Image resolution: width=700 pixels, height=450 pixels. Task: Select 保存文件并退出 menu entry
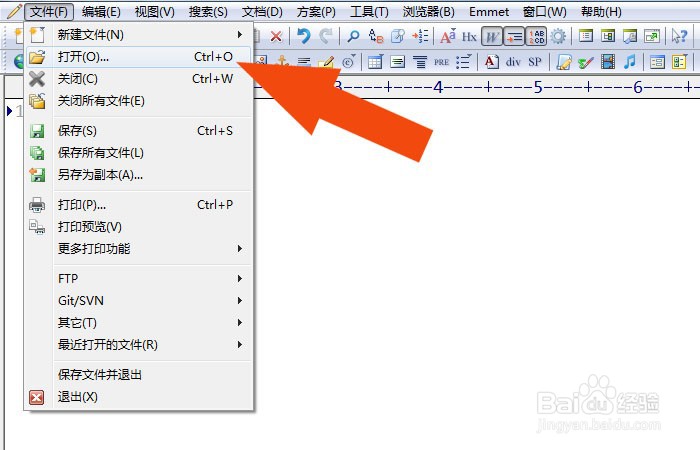[138, 375]
